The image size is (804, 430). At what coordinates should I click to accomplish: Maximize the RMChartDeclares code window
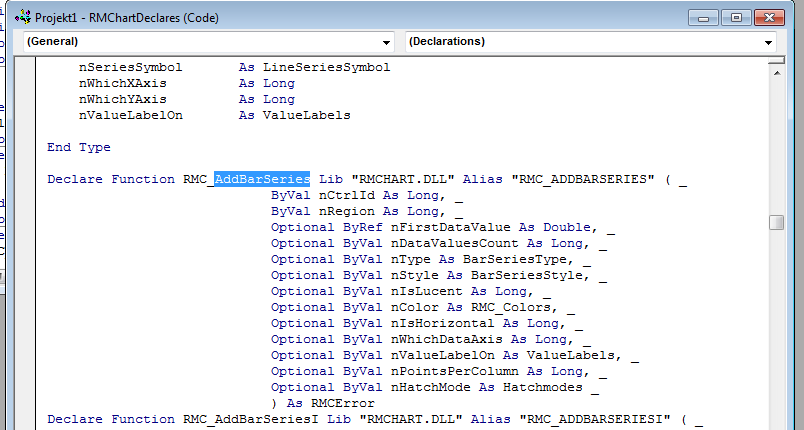736,18
